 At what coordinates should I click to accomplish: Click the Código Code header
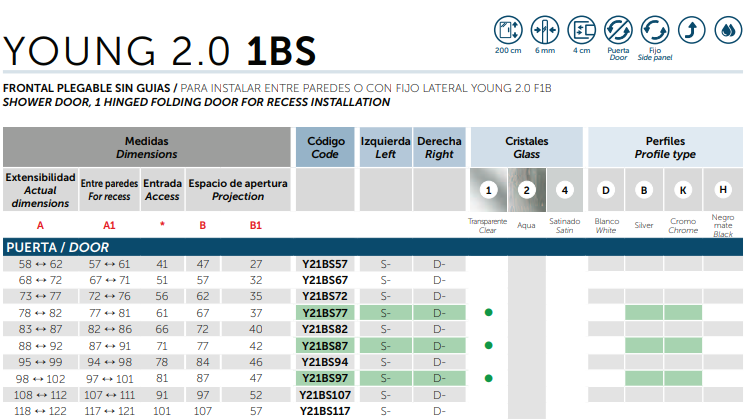pos(325,147)
